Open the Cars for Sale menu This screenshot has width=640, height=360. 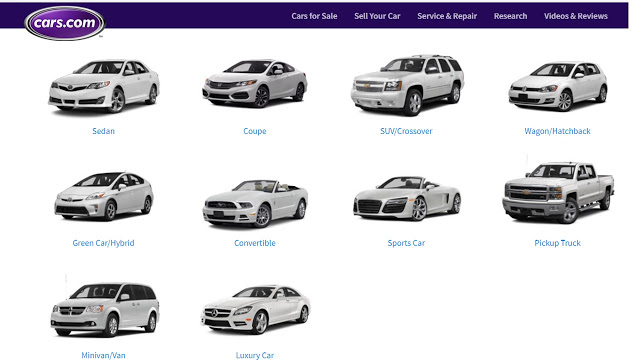pyautogui.click(x=314, y=16)
